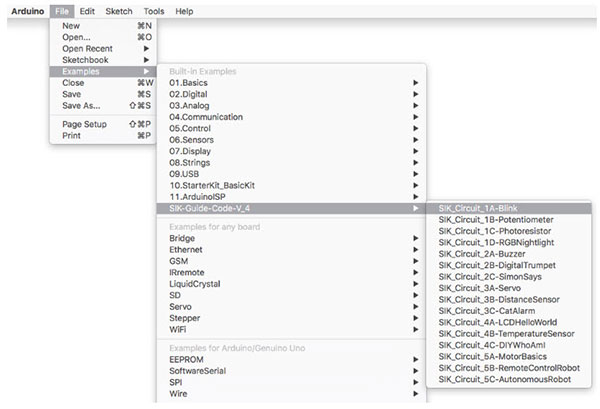
Task: Expand the Open Recent submenu
Action: point(103,49)
